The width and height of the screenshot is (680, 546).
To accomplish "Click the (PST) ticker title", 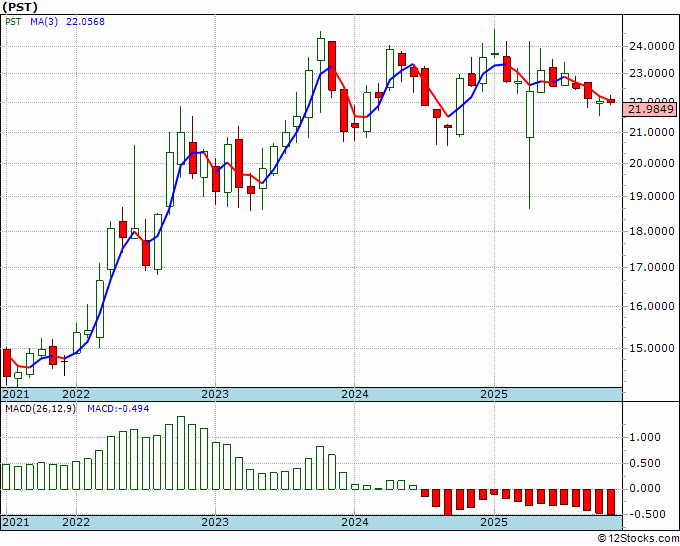I will 20,7.
